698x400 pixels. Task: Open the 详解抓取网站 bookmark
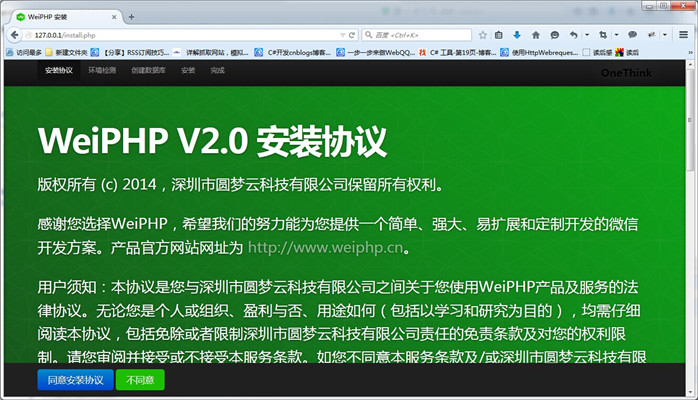tap(211, 53)
